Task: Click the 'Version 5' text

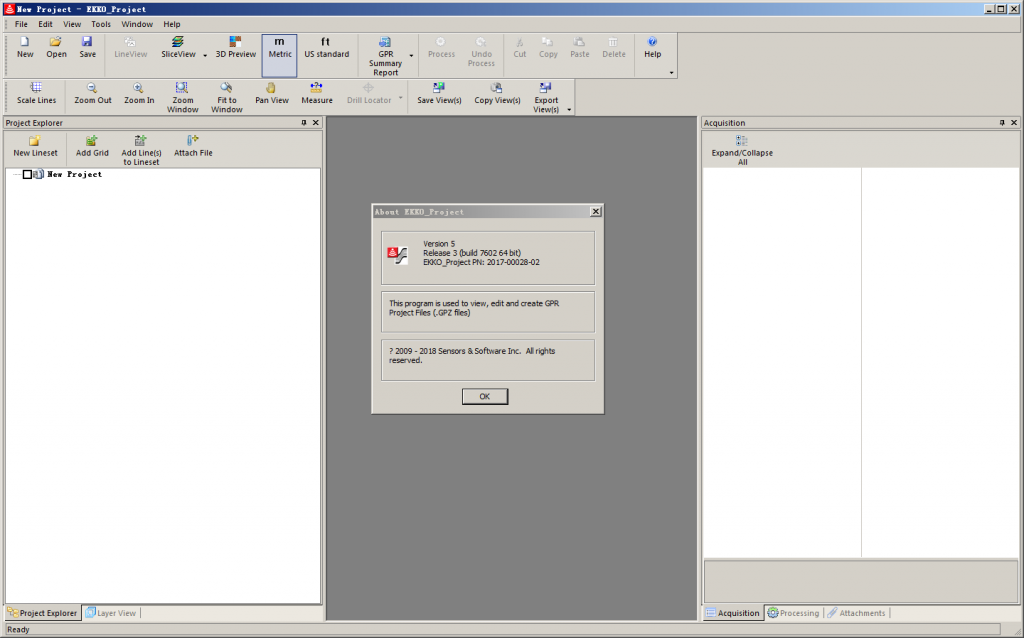Action: click(439, 244)
